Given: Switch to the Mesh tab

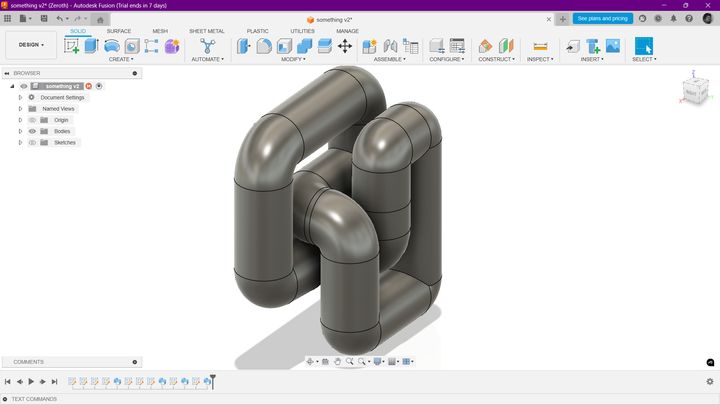Looking at the screenshot, I should (x=160, y=31).
